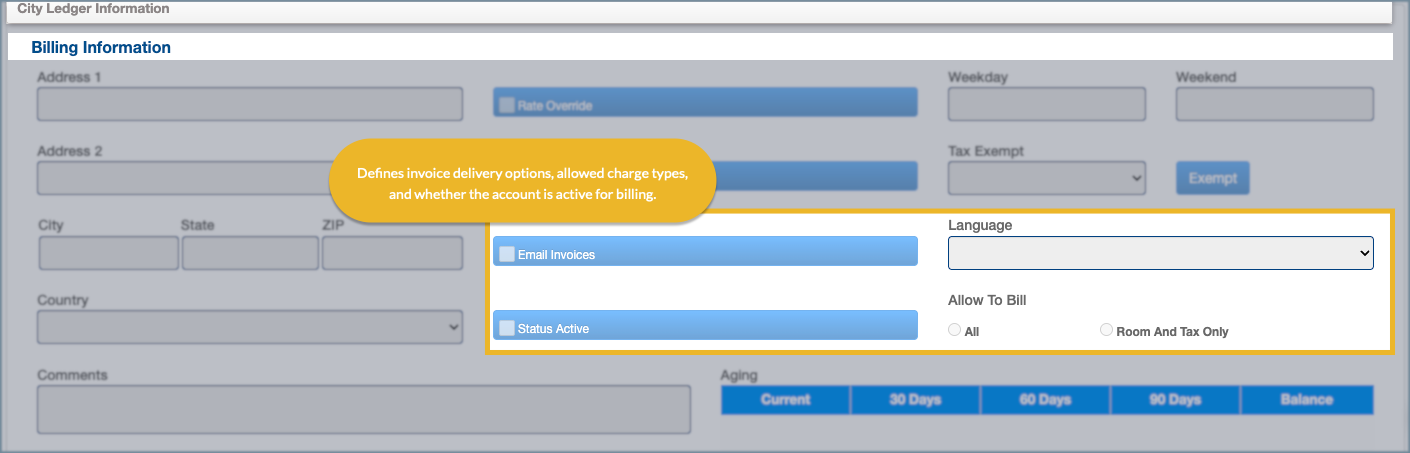The width and height of the screenshot is (1410, 453).
Task: Click the Balance aging column header
Action: 1306,400
